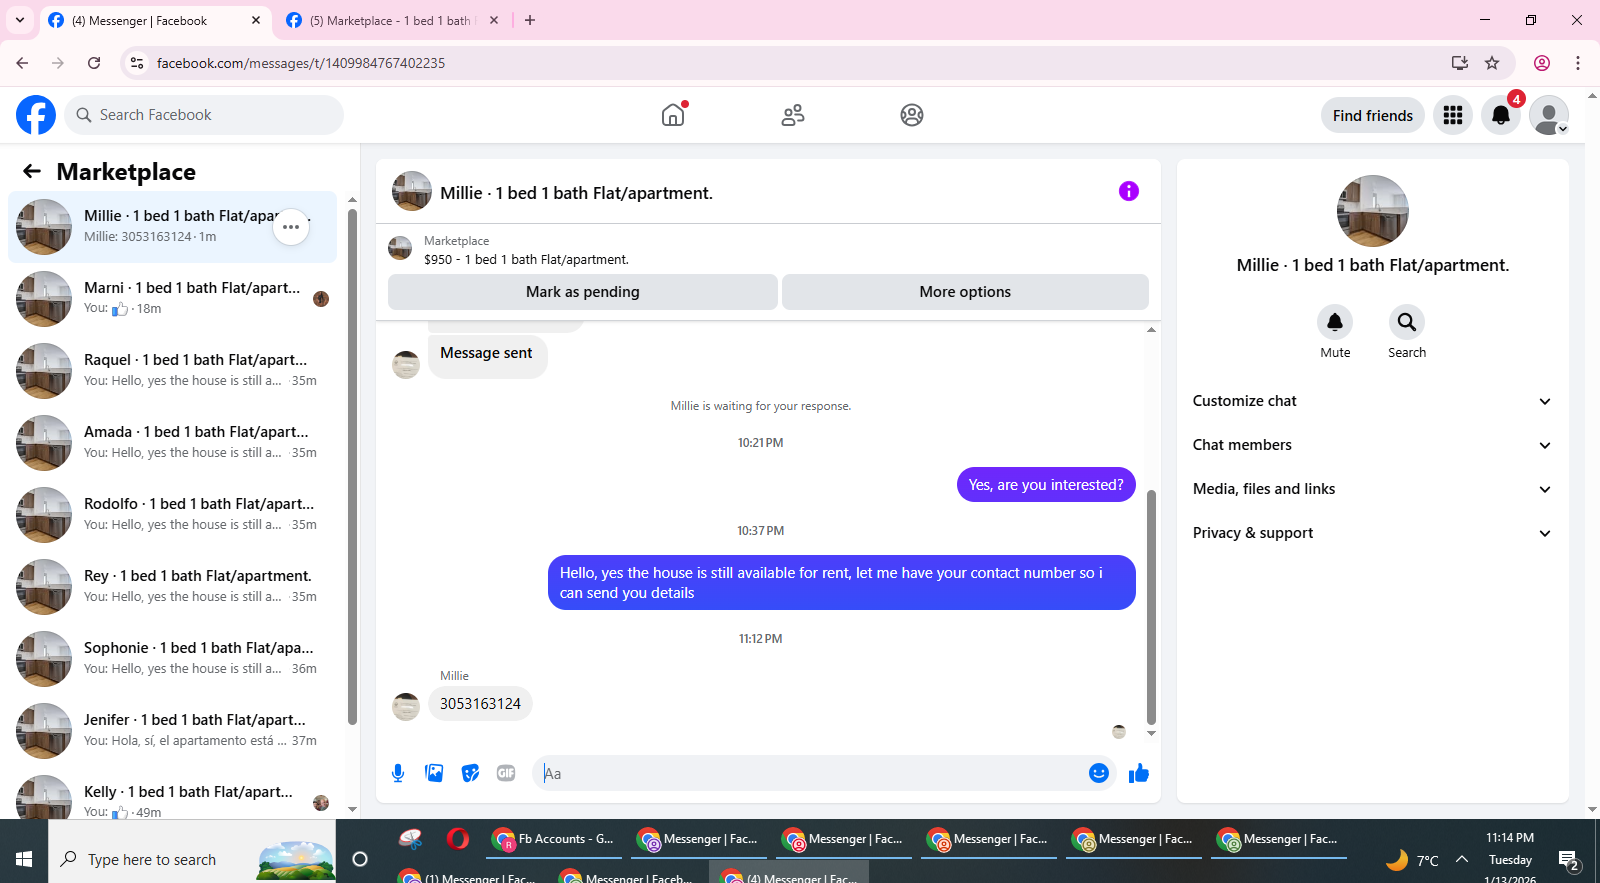Open Marni conversation
This screenshot has height=883, width=1600.
[x=173, y=299]
